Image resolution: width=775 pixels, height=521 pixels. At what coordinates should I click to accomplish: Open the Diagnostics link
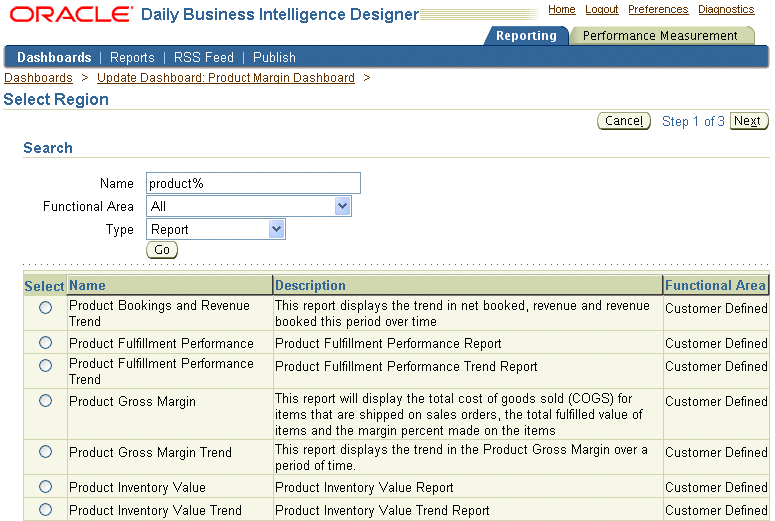click(726, 9)
